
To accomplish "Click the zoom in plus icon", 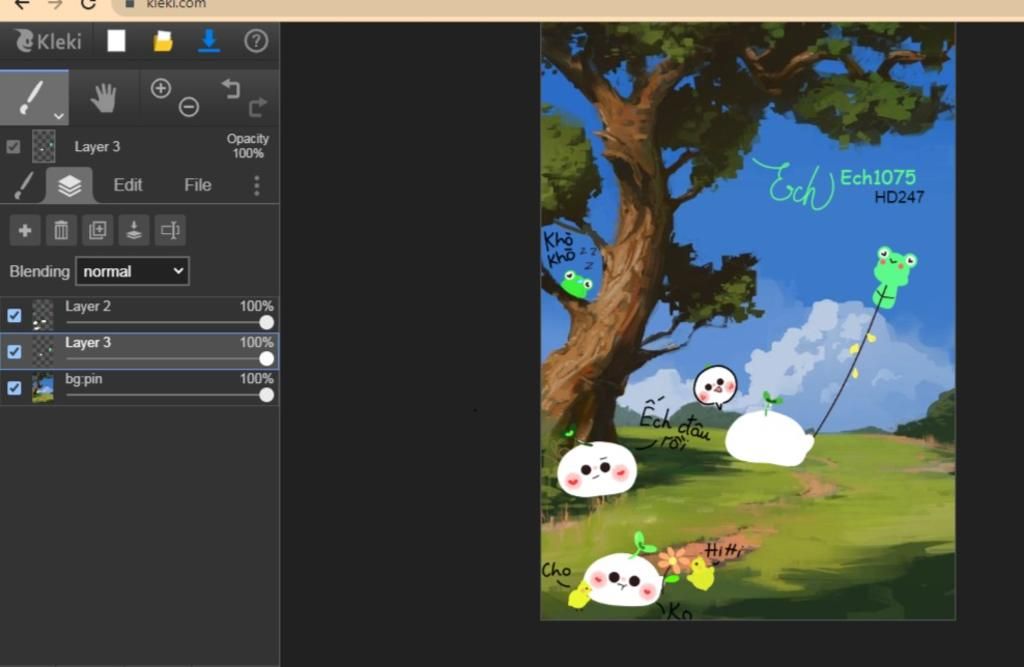I will [x=160, y=88].
